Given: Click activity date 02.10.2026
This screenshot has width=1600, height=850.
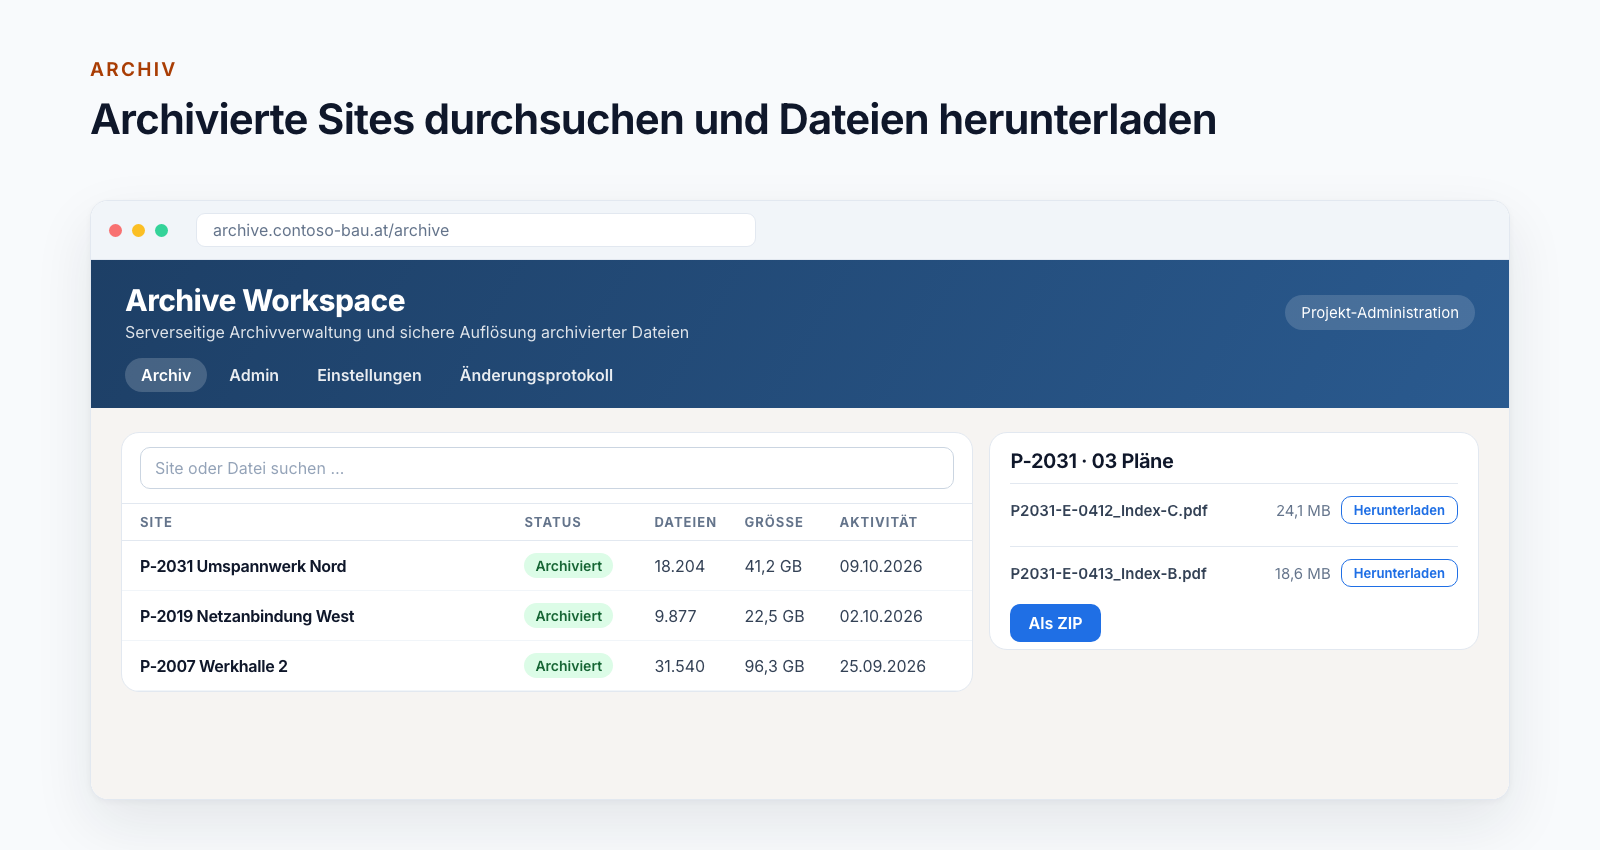Looking at the screenshot, I should (881, 616).
